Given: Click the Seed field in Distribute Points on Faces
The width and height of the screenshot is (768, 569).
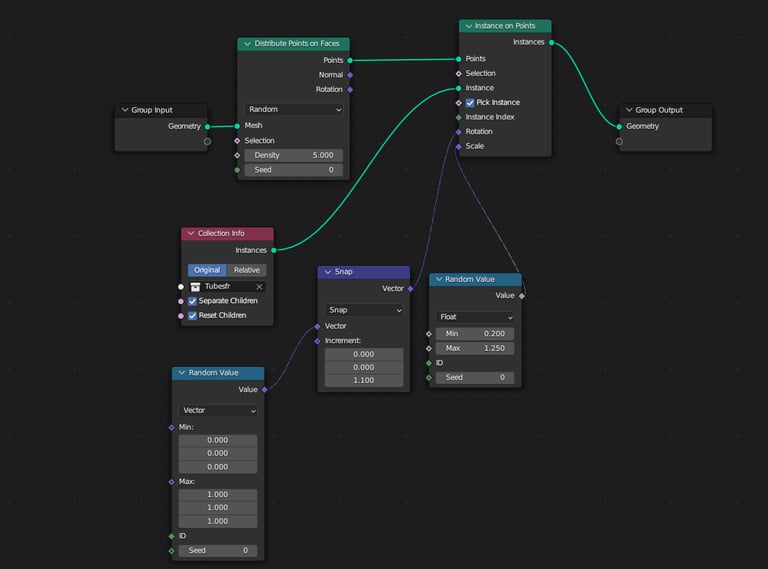Looking at the screenshot, I should 294,170.
